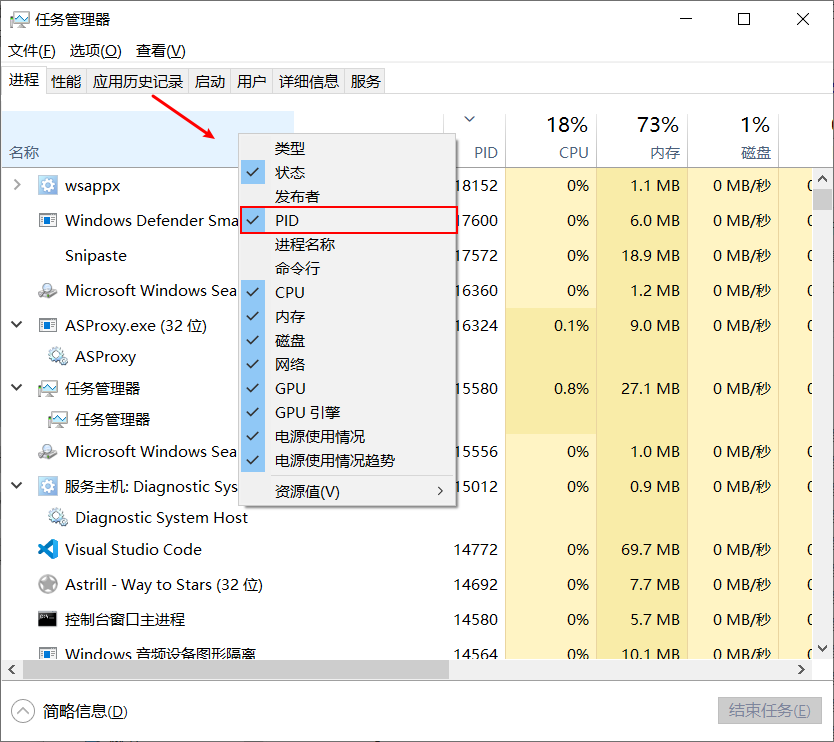Click the Windows Defender SmartScreen process icon
834x742 pixels.
(48, 220)
